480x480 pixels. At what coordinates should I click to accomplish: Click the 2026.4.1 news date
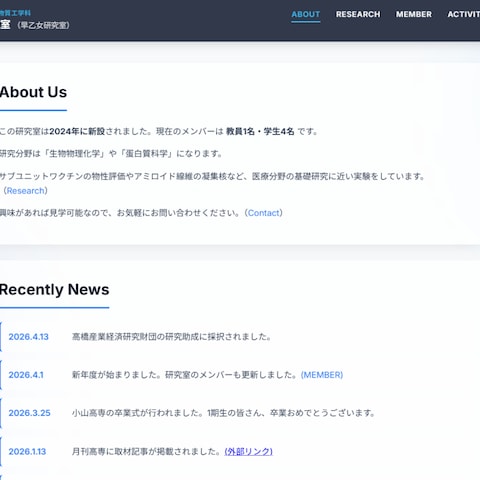point(26,375)
